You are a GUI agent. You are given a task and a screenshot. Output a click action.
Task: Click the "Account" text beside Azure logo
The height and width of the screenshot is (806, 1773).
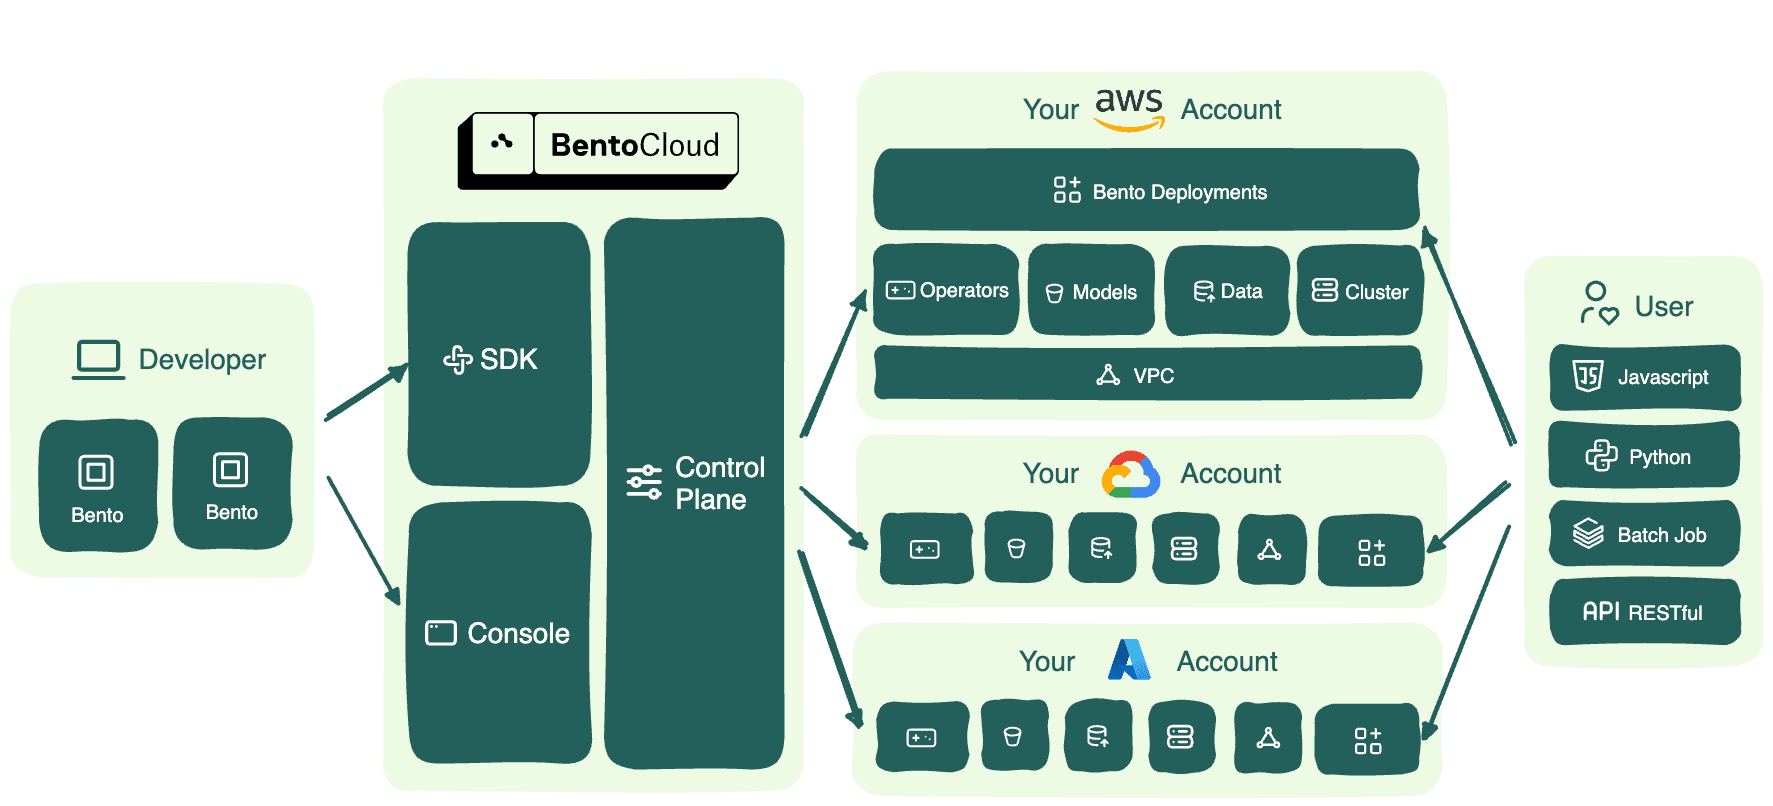pos(1227,661)
